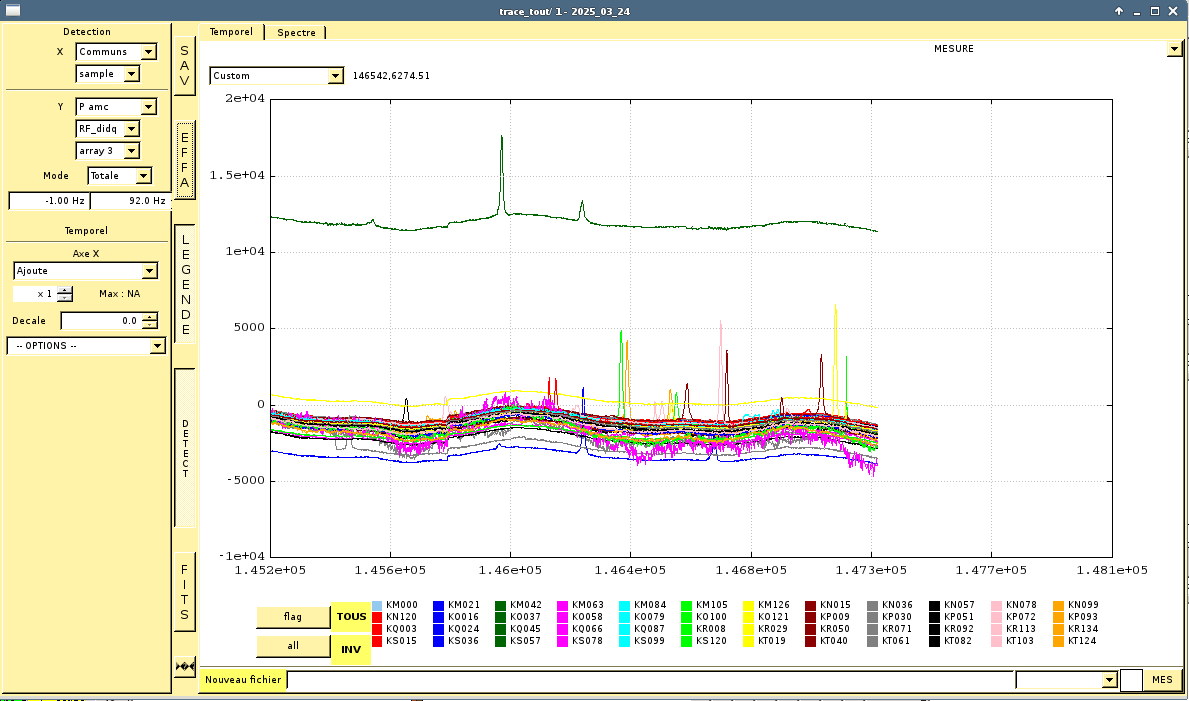The height and width of the screenshot is (701, 1189).
Task: Open the Custom range dropdown
Action: click(334, 76)
